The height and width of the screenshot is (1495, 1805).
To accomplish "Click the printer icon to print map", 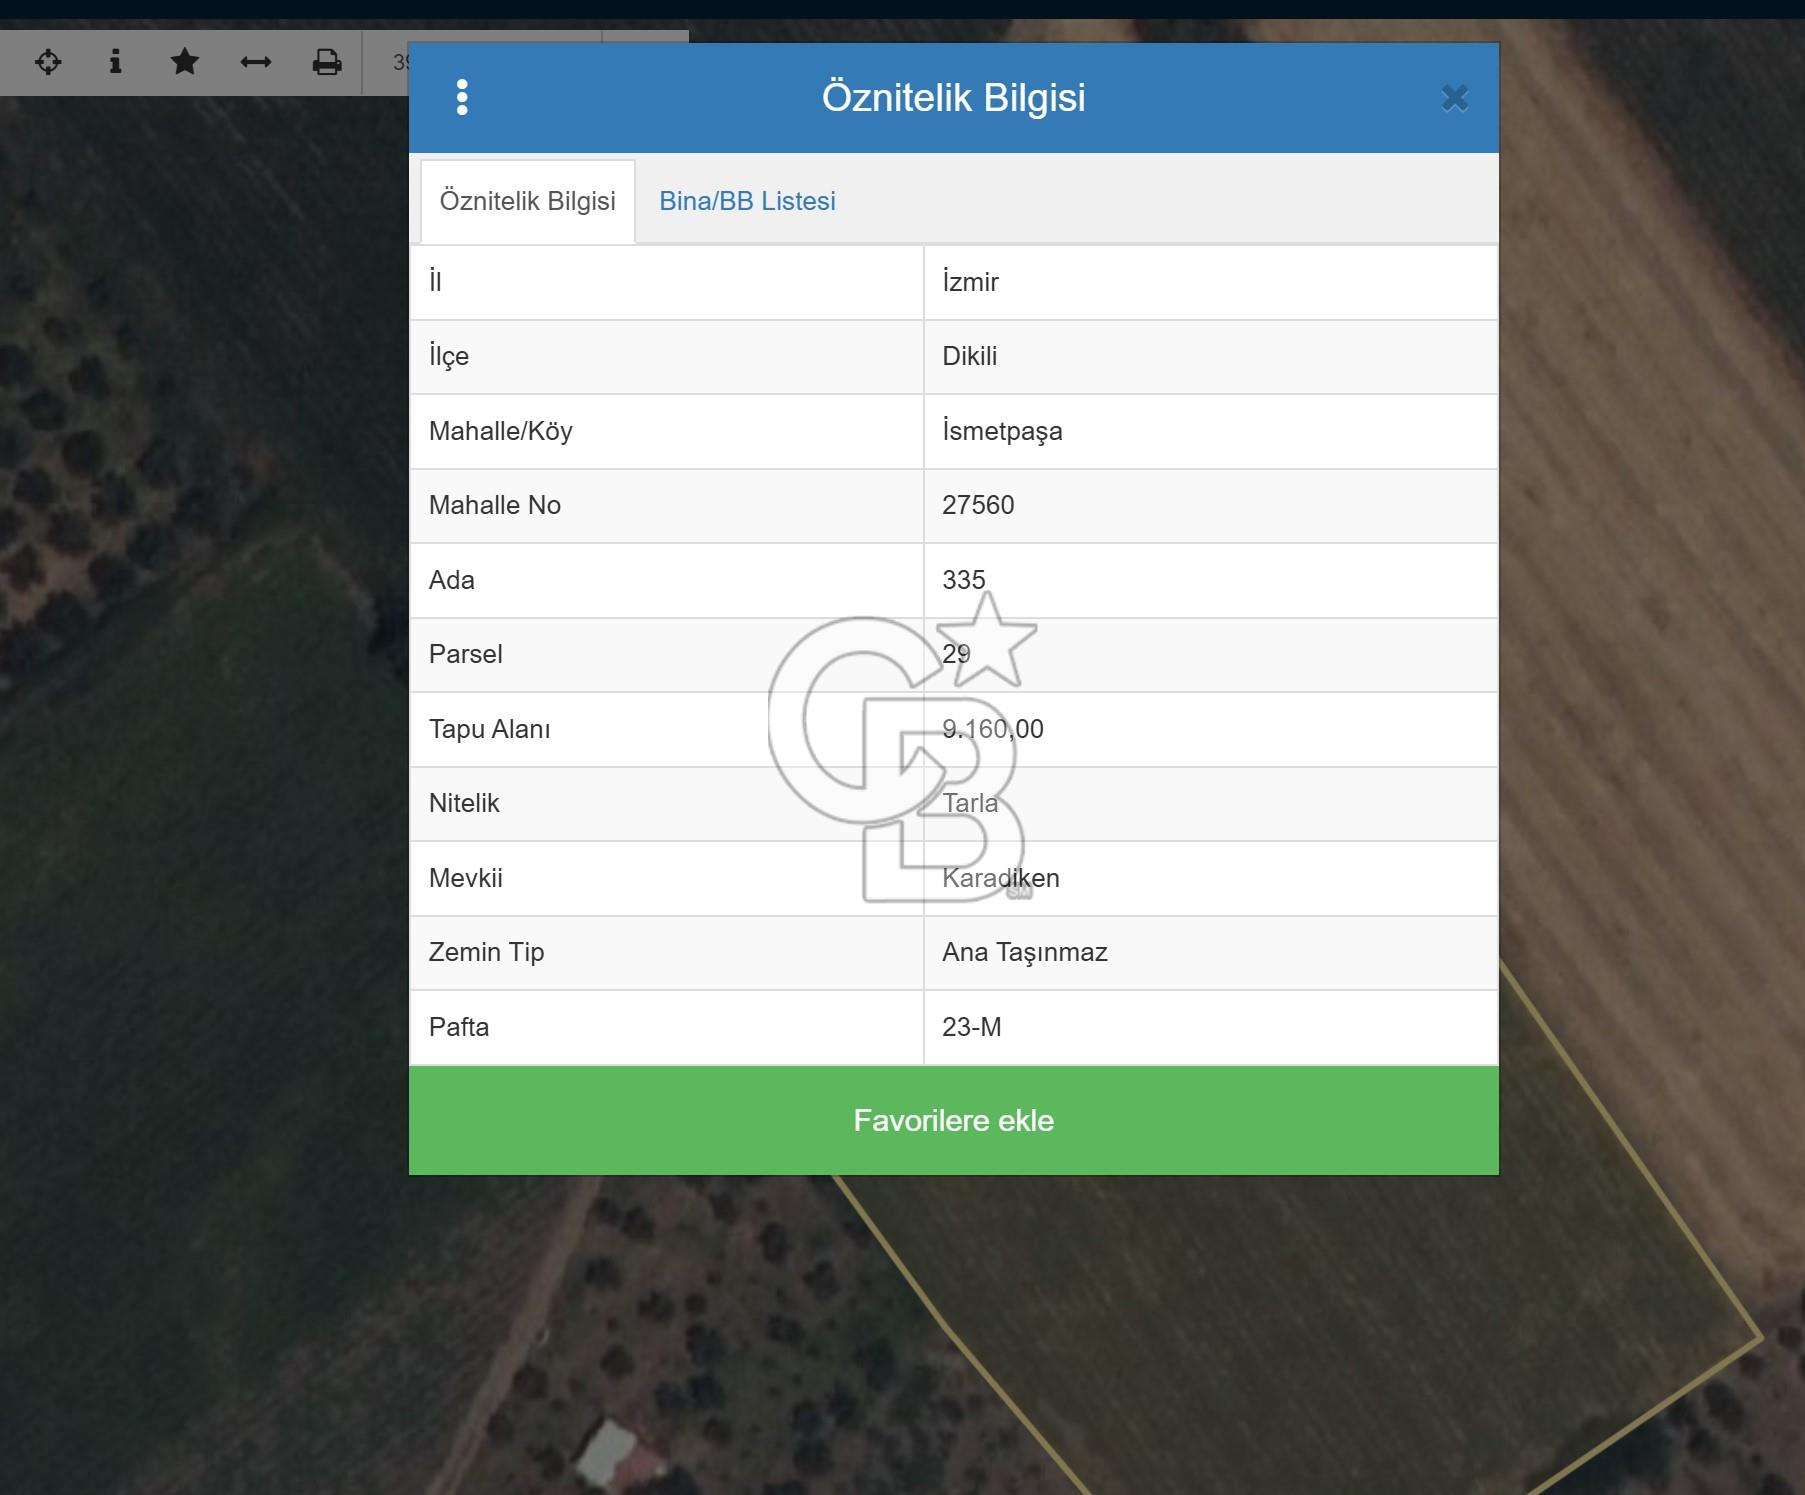I will [327, 62].
